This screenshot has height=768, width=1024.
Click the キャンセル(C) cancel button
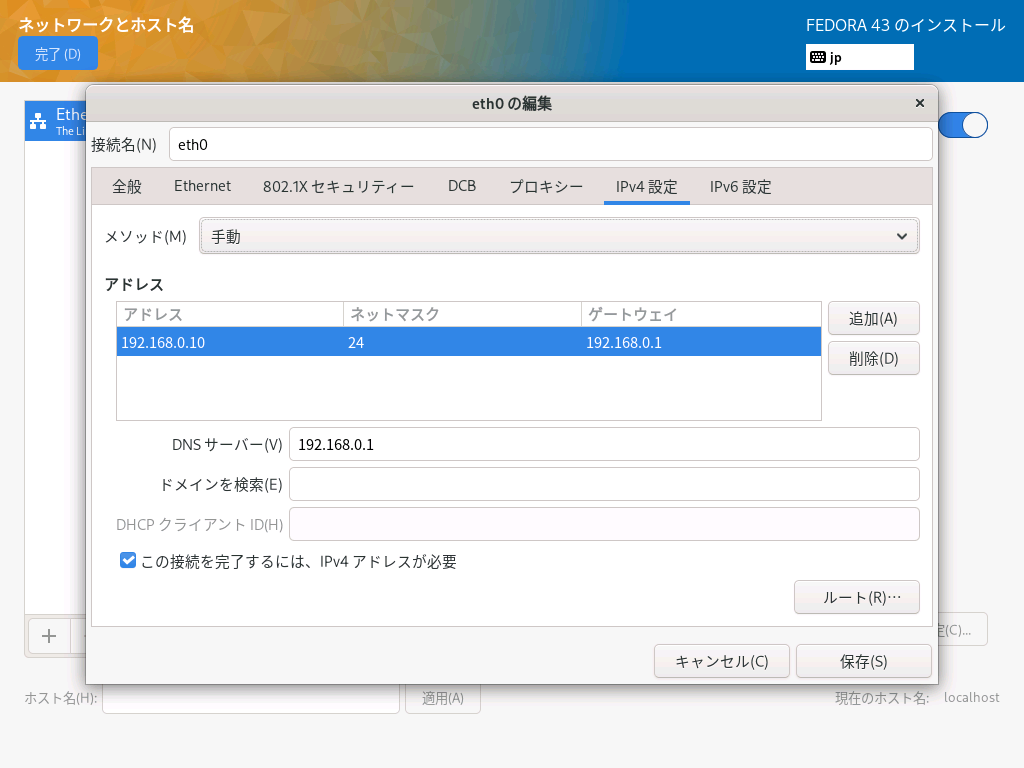[x=721, y=661]
